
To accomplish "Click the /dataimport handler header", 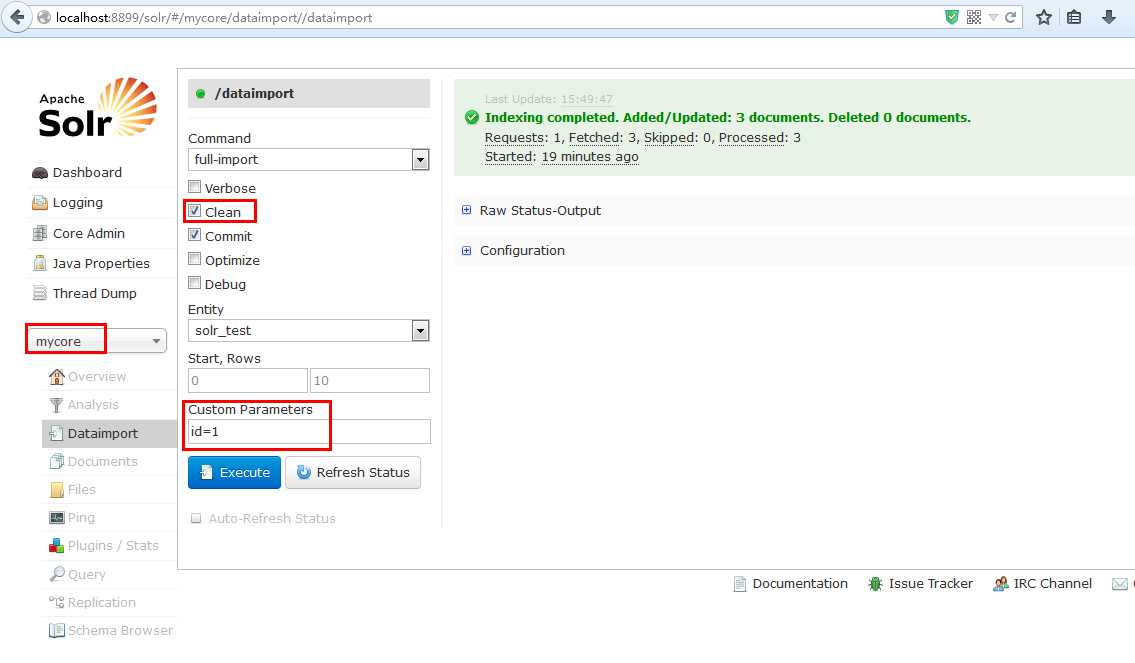I will (x=309, y=93).
